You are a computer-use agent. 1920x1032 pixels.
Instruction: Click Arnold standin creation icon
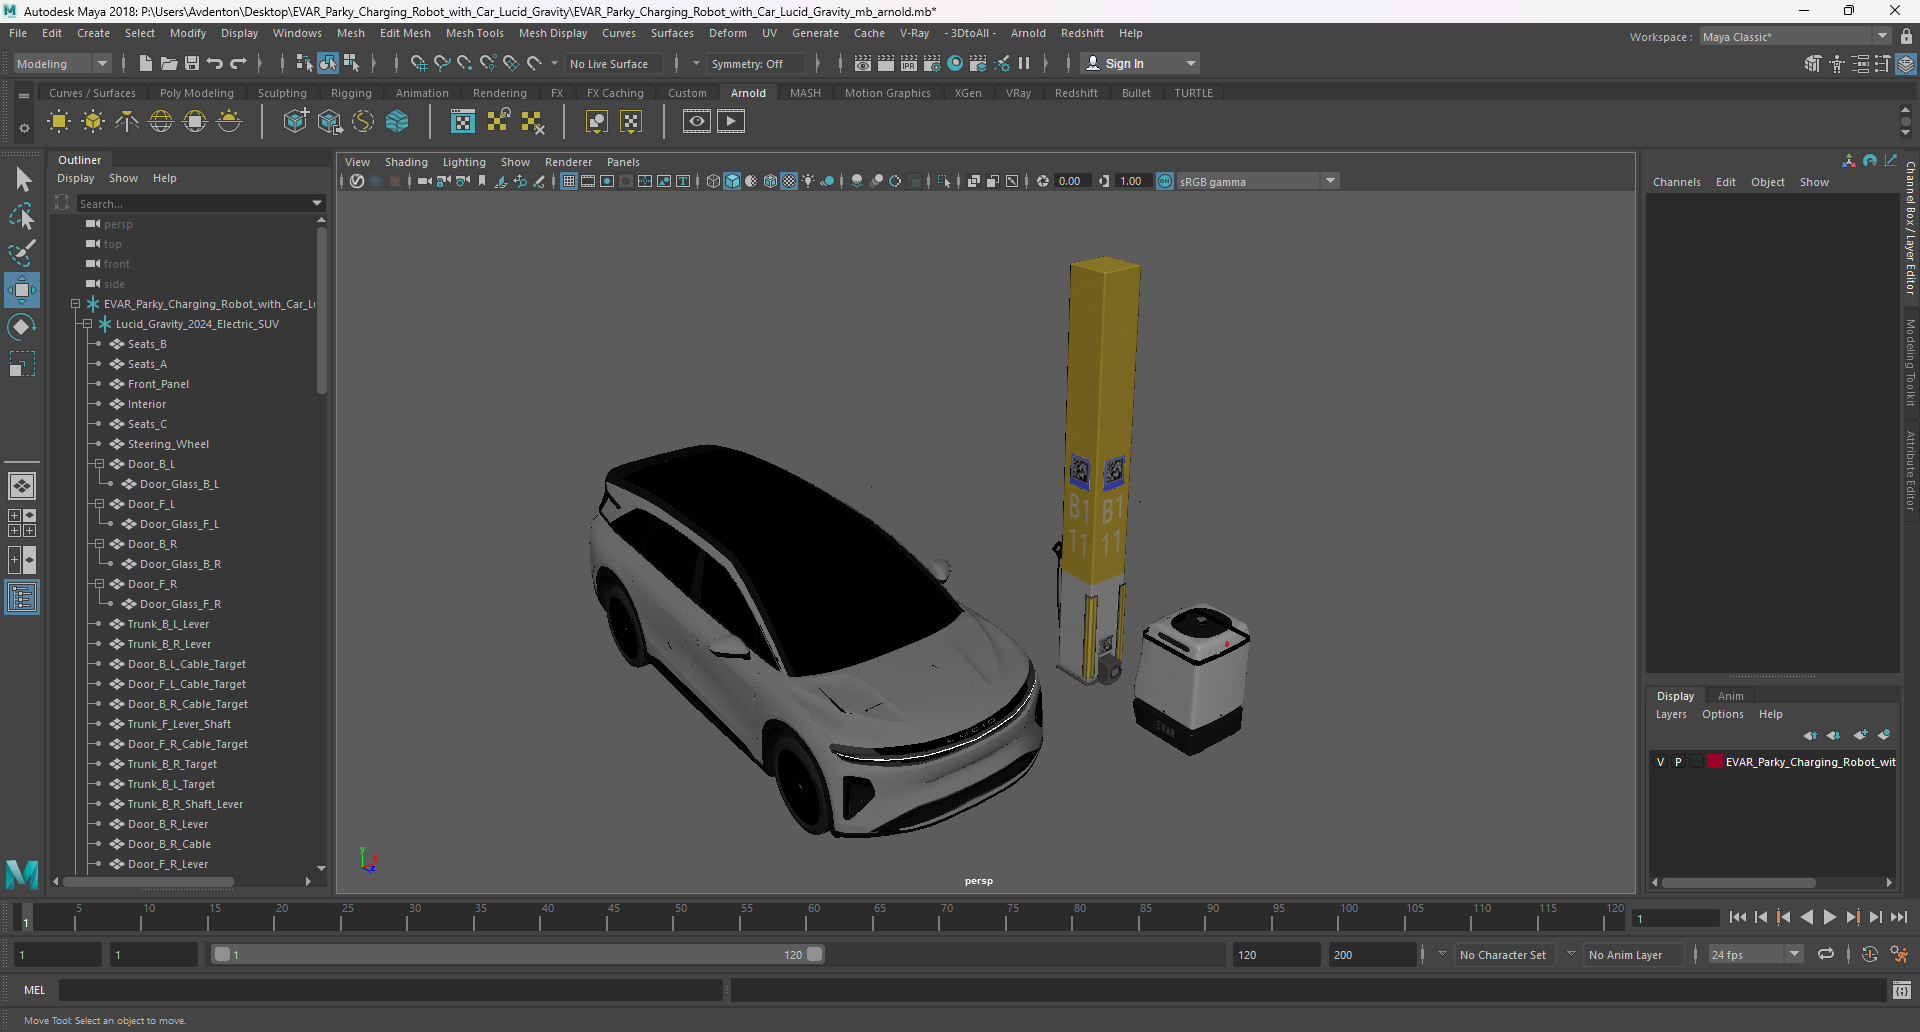coord(296,122)
